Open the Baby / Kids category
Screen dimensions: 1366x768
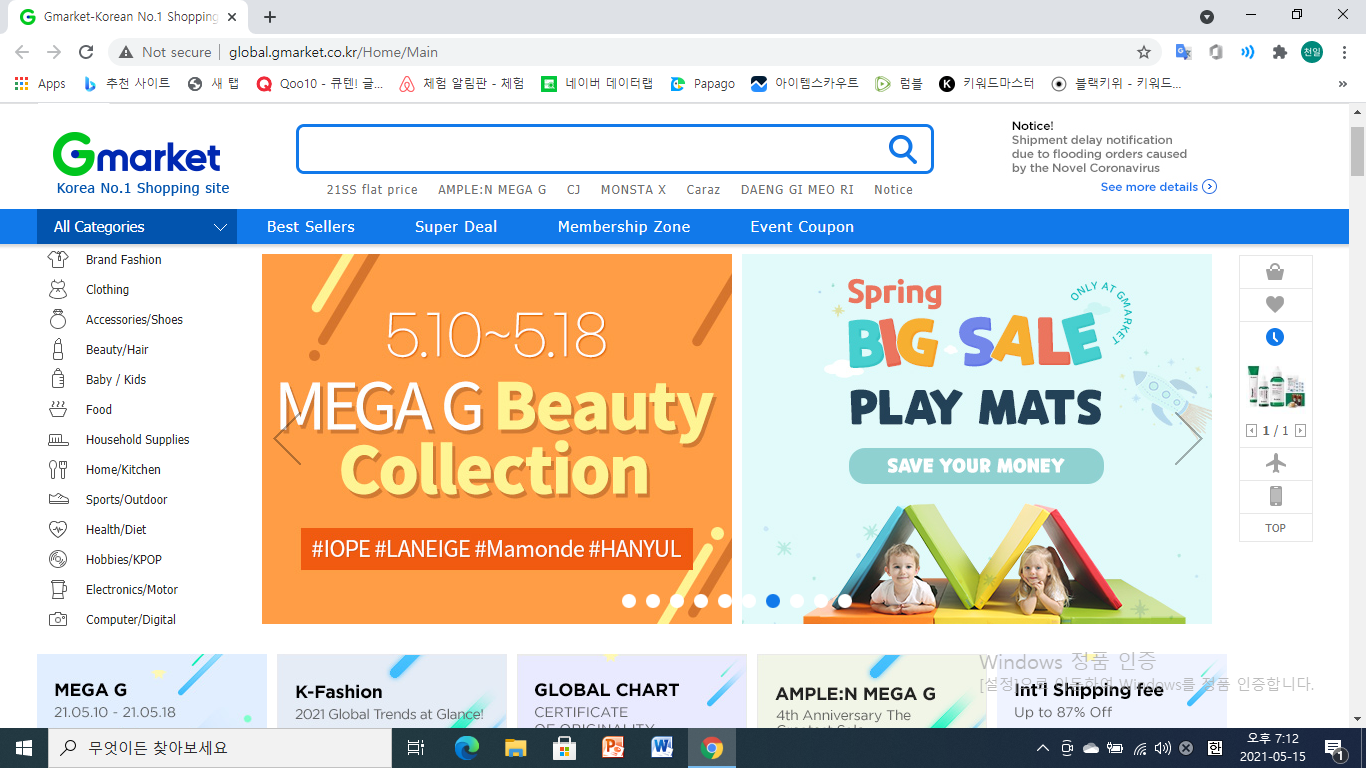[x=116, y=380]
